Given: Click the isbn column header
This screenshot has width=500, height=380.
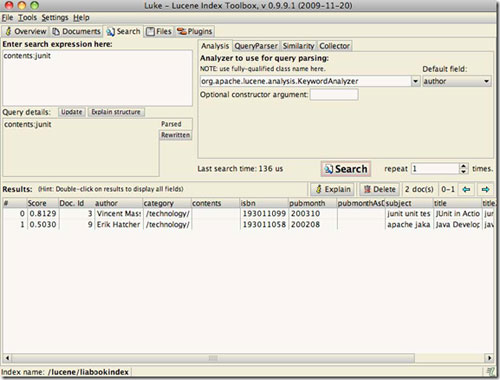Looking at the screenshot, I should (264, 203).
